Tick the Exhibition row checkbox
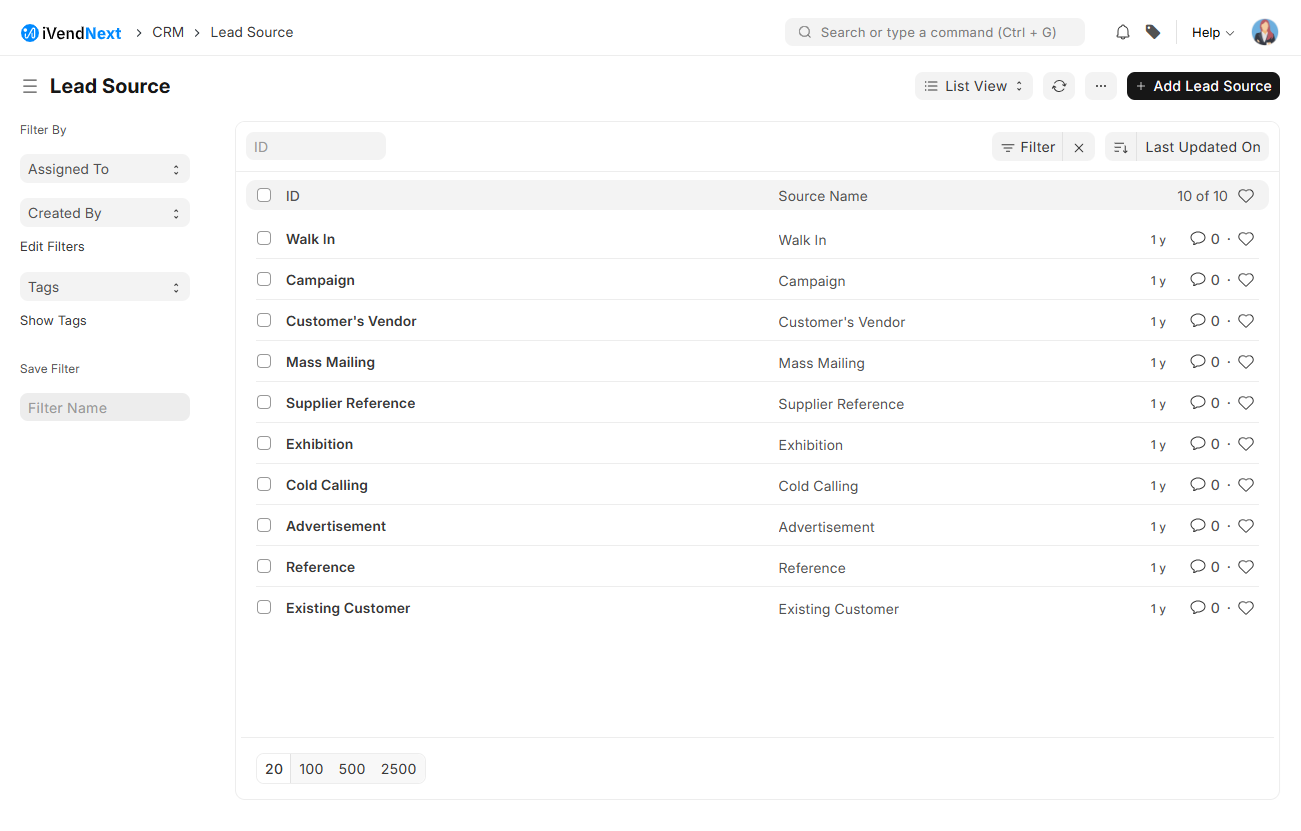This screenshot has width=1301, height=831. coord(264,444)
